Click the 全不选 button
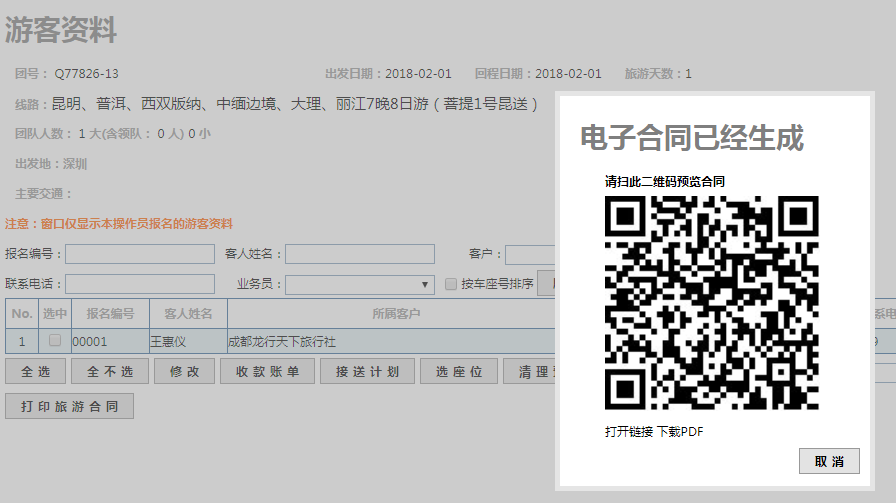This screenshot has width=896, height=503. [x=110, y=372]
